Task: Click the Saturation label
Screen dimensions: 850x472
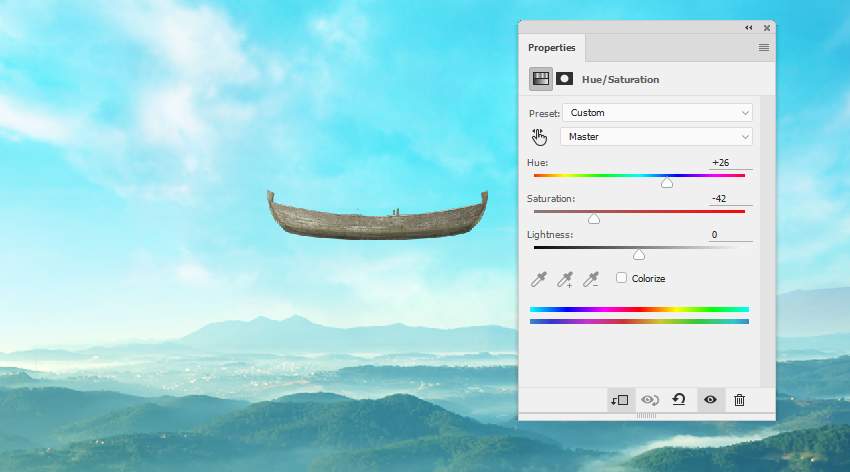Action: (551, 198)
